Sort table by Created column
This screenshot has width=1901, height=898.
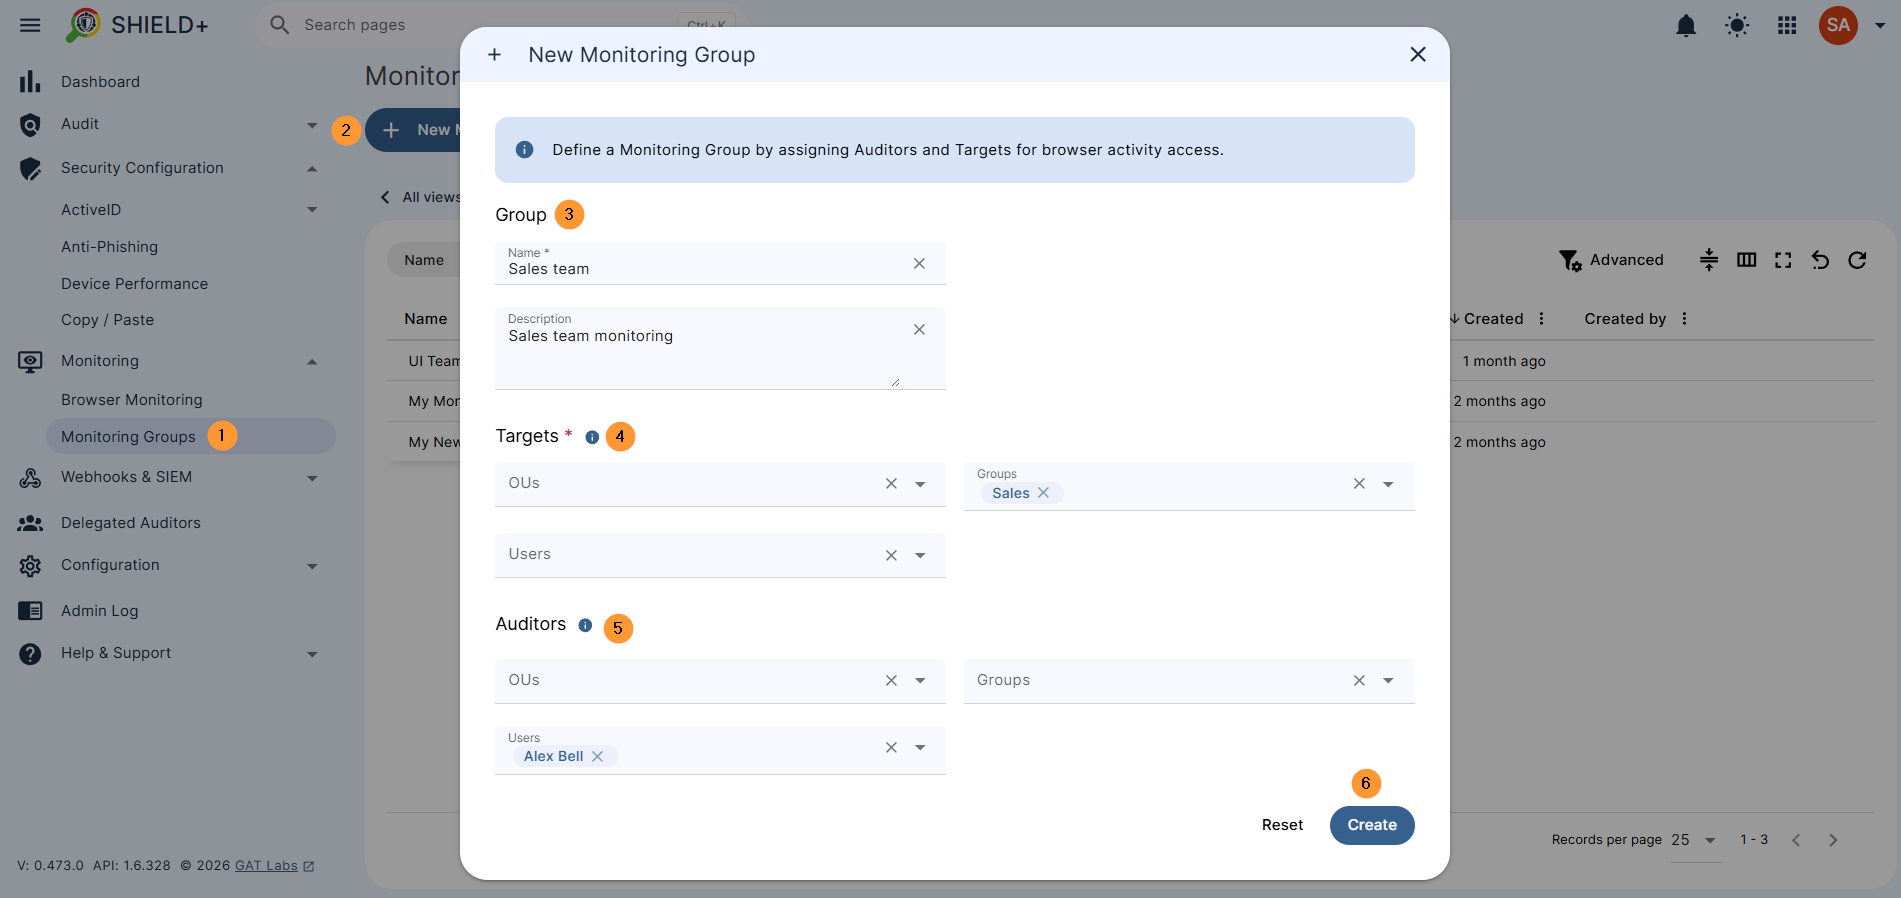coord(1493,319)
